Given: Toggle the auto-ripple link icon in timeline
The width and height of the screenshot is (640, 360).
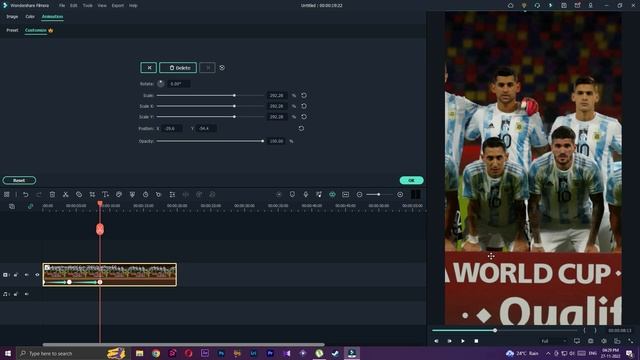Looking at the screenshot, I should (30, 207).
